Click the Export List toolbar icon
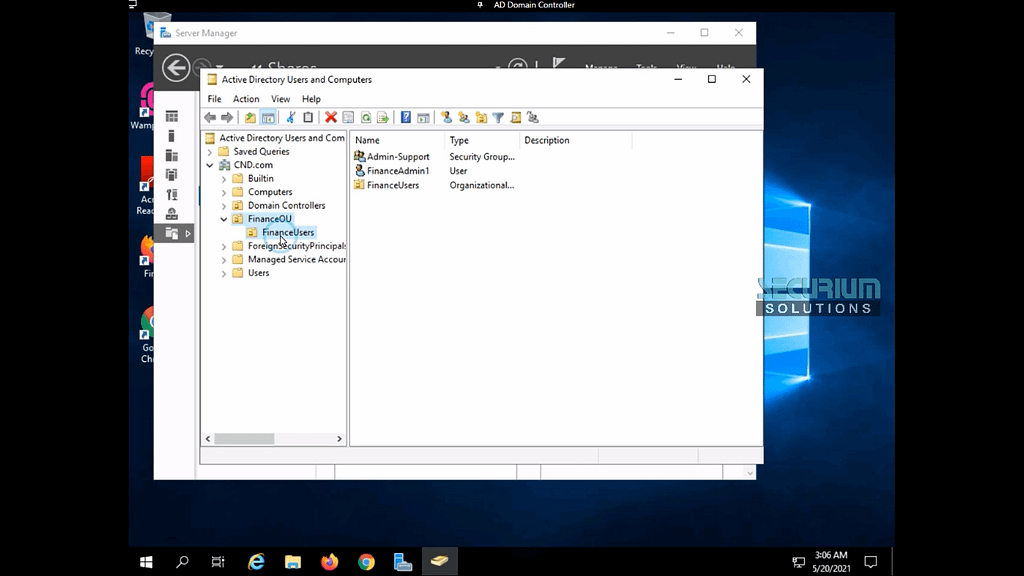Viewport: 1024px width, 576px height. click(x=383, y=118)
